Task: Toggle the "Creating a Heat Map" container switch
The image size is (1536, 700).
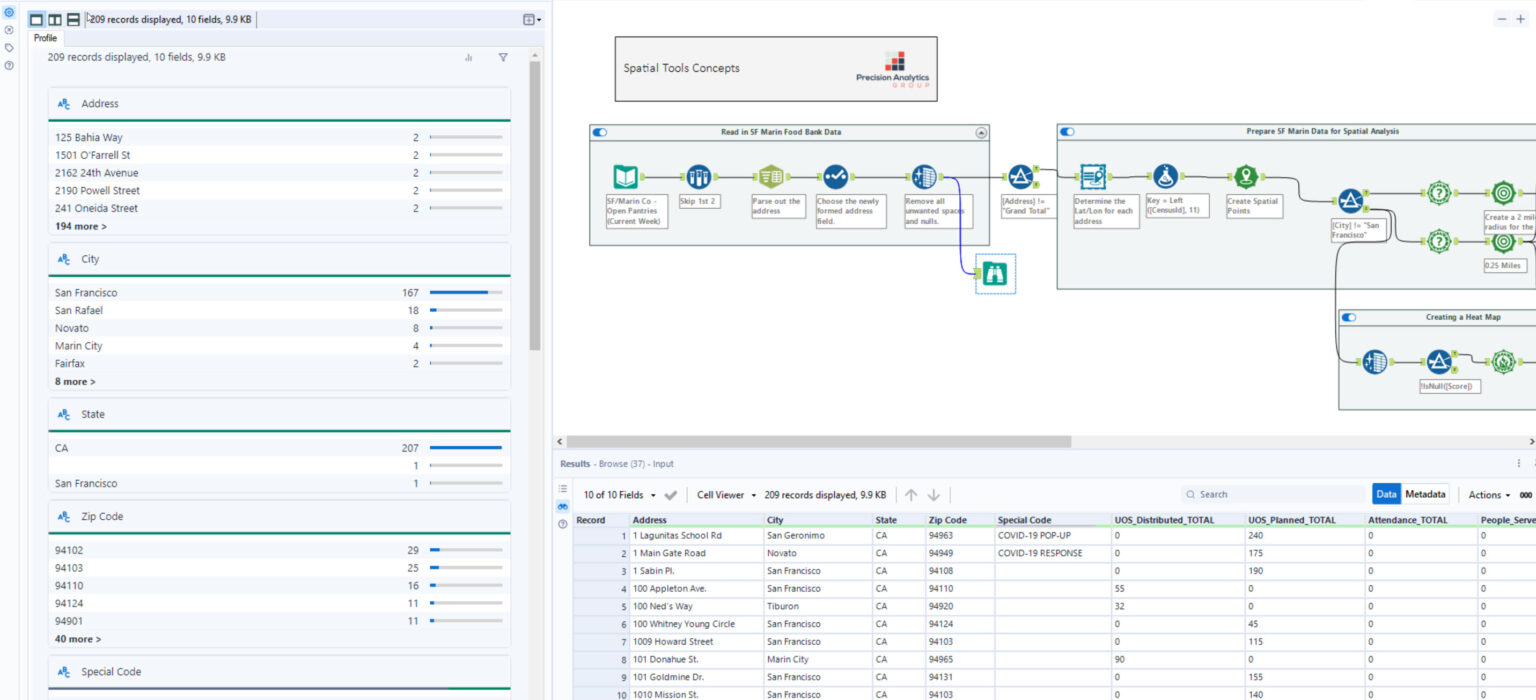Action: [x=1349, y=317]
